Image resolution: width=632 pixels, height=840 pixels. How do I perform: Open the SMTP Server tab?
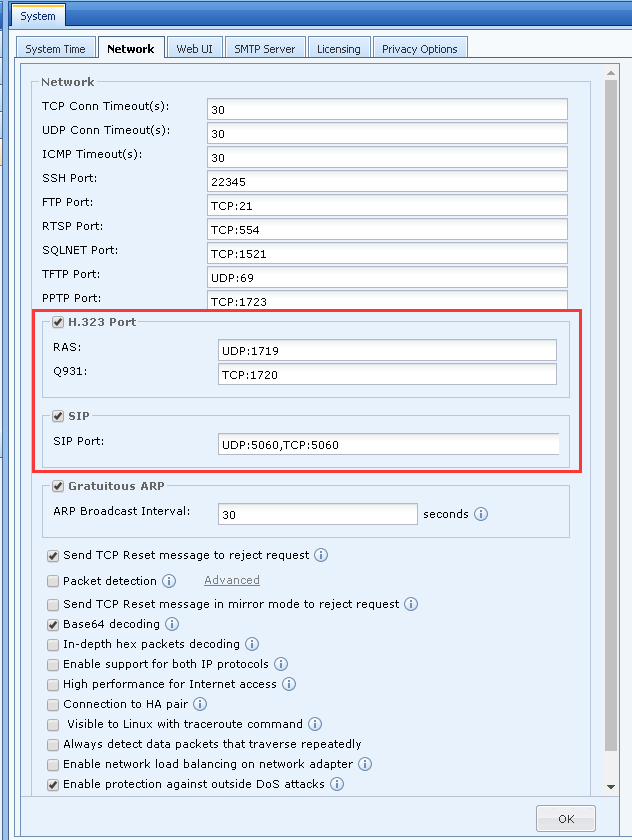pyautogui.click(x=265, y=49)
